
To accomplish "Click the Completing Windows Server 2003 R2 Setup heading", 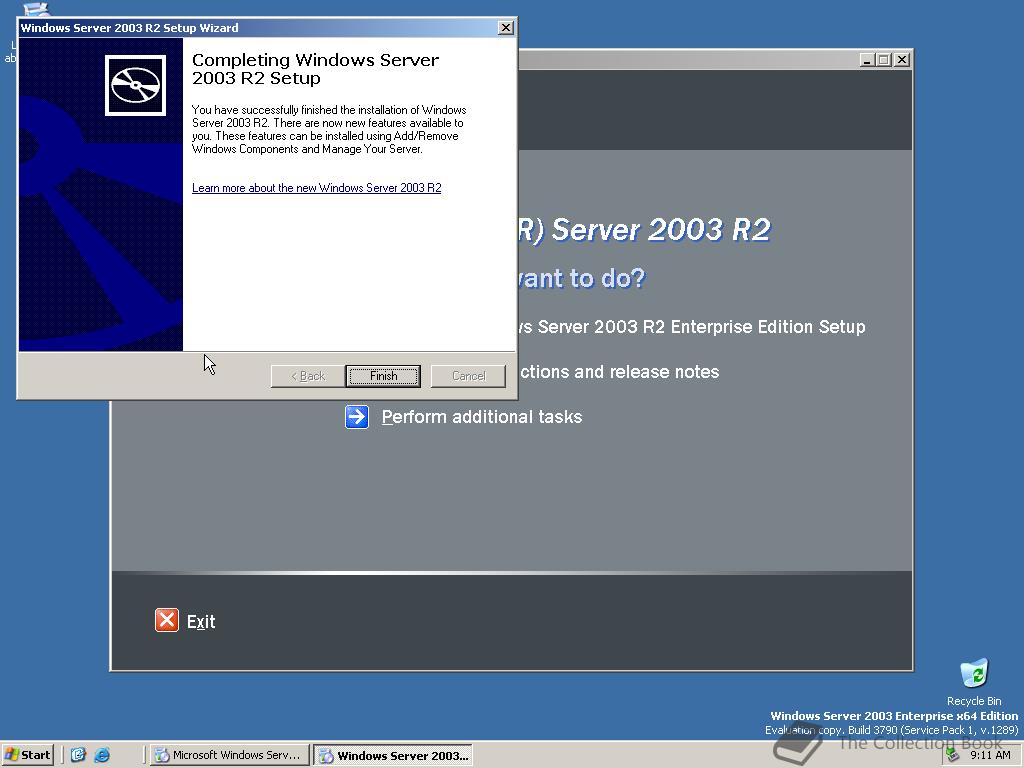I will [315, 69].
